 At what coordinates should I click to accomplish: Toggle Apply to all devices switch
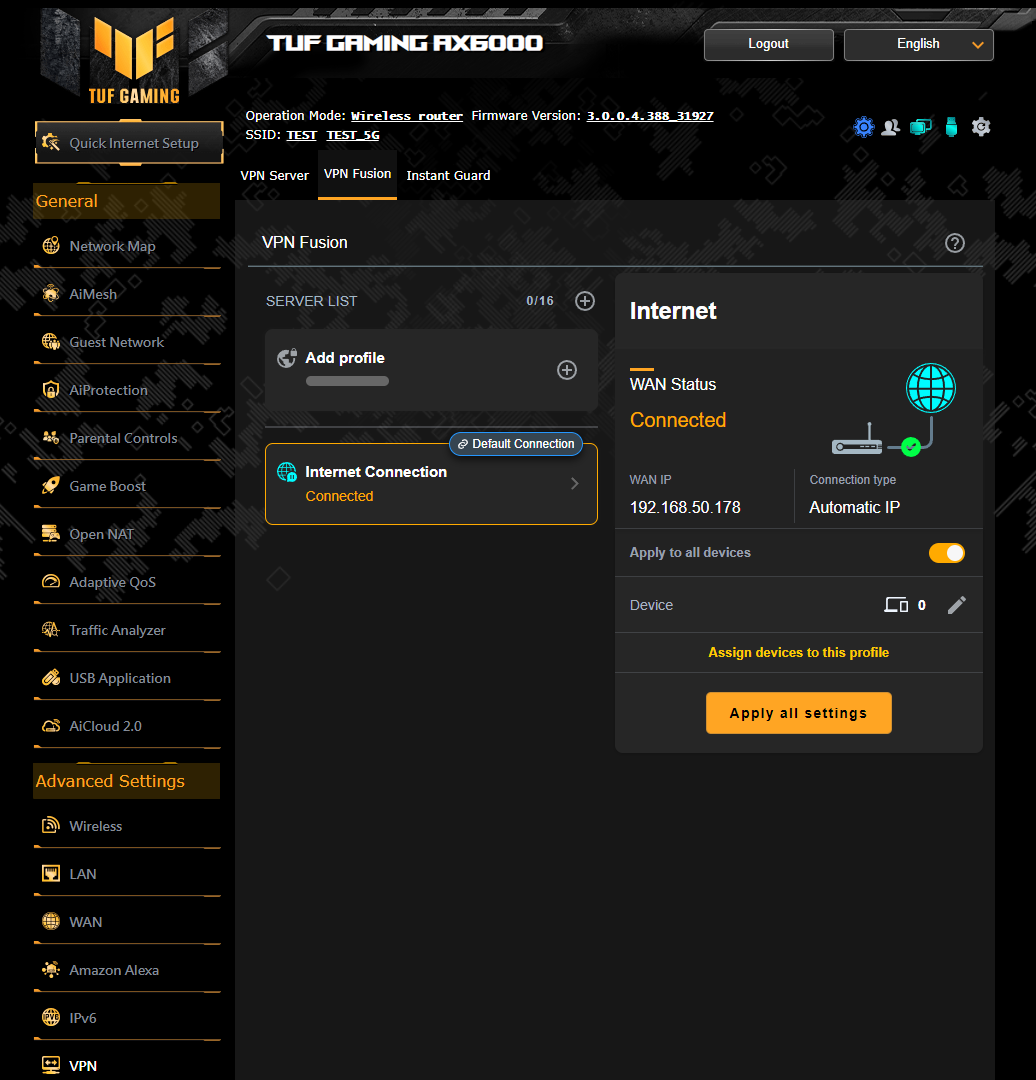pyautogui.click(x=946, y=553)
